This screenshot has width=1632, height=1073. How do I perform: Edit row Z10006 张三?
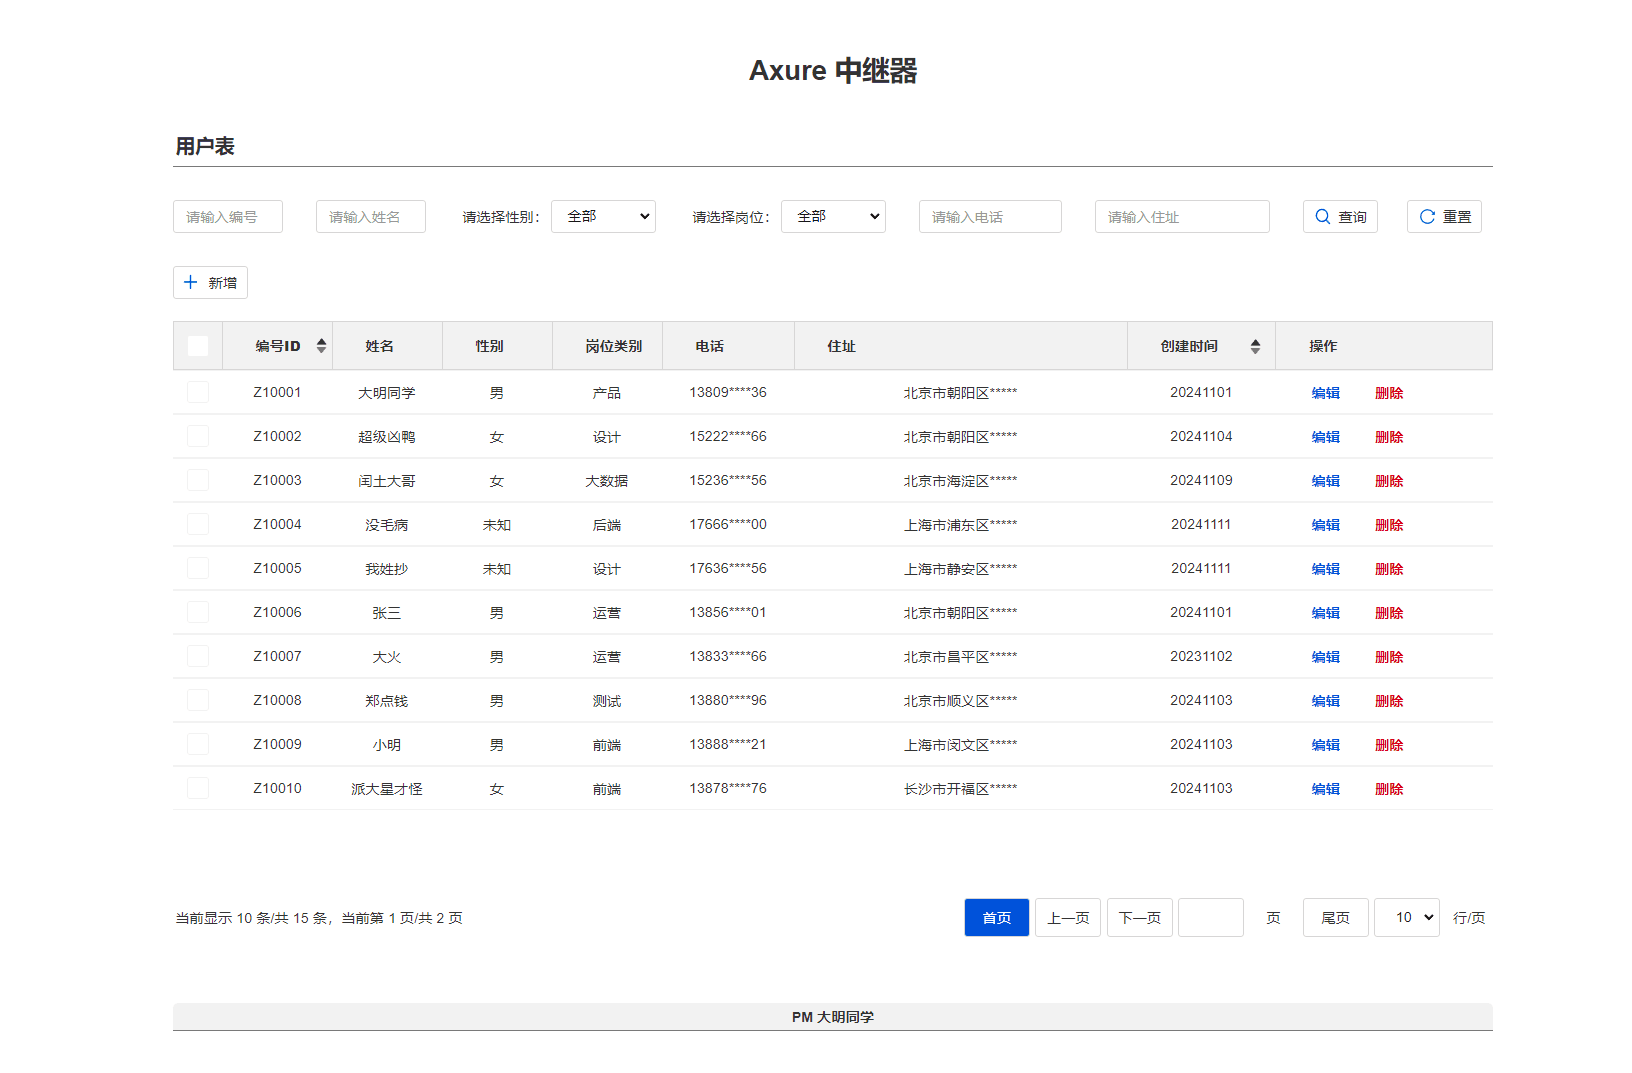point(1326,613)
